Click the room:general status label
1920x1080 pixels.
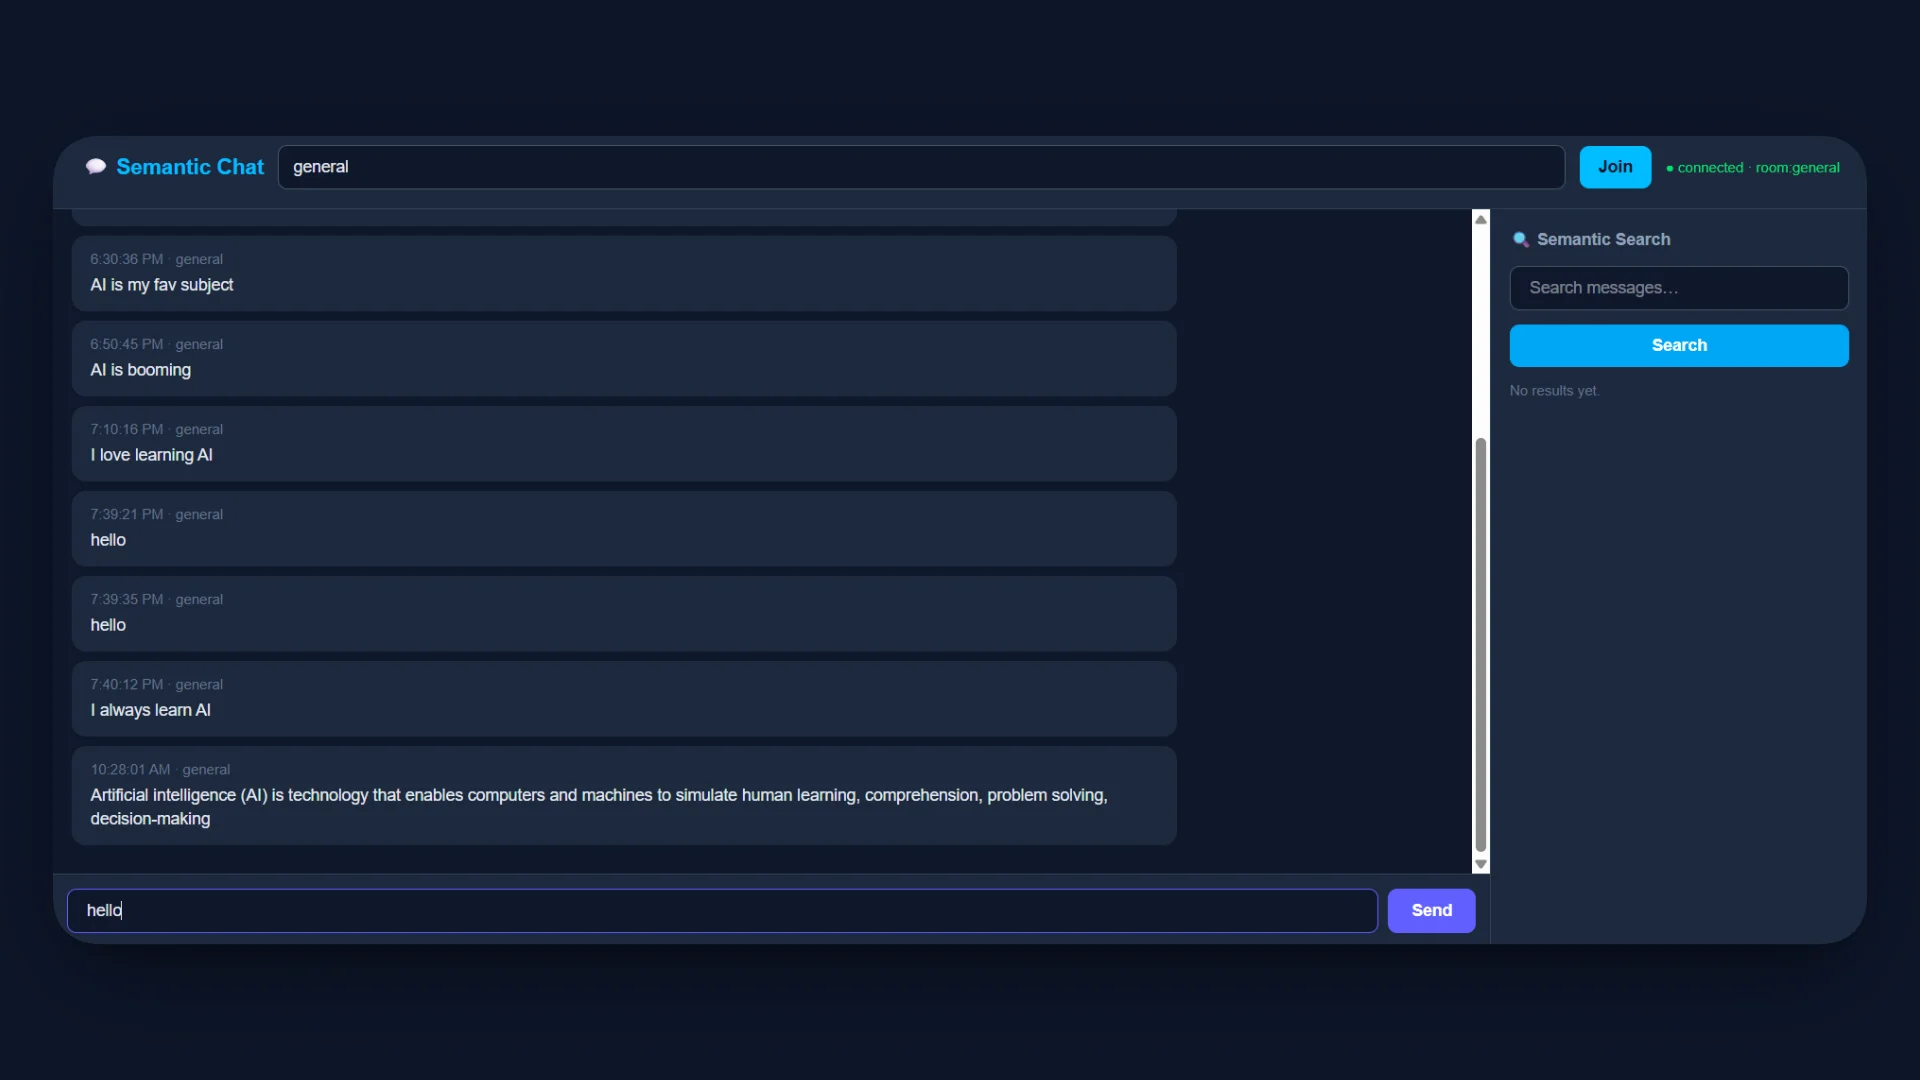click(1797, 167)
